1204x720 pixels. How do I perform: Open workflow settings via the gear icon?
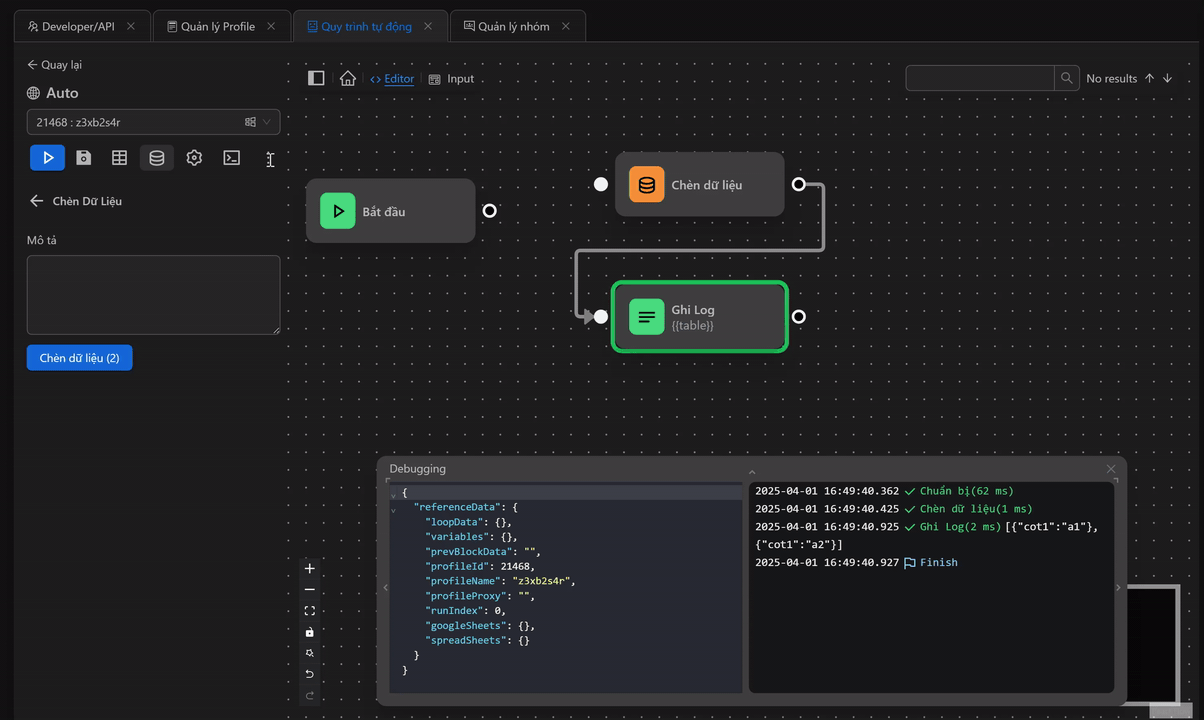[x=194, y=157]
